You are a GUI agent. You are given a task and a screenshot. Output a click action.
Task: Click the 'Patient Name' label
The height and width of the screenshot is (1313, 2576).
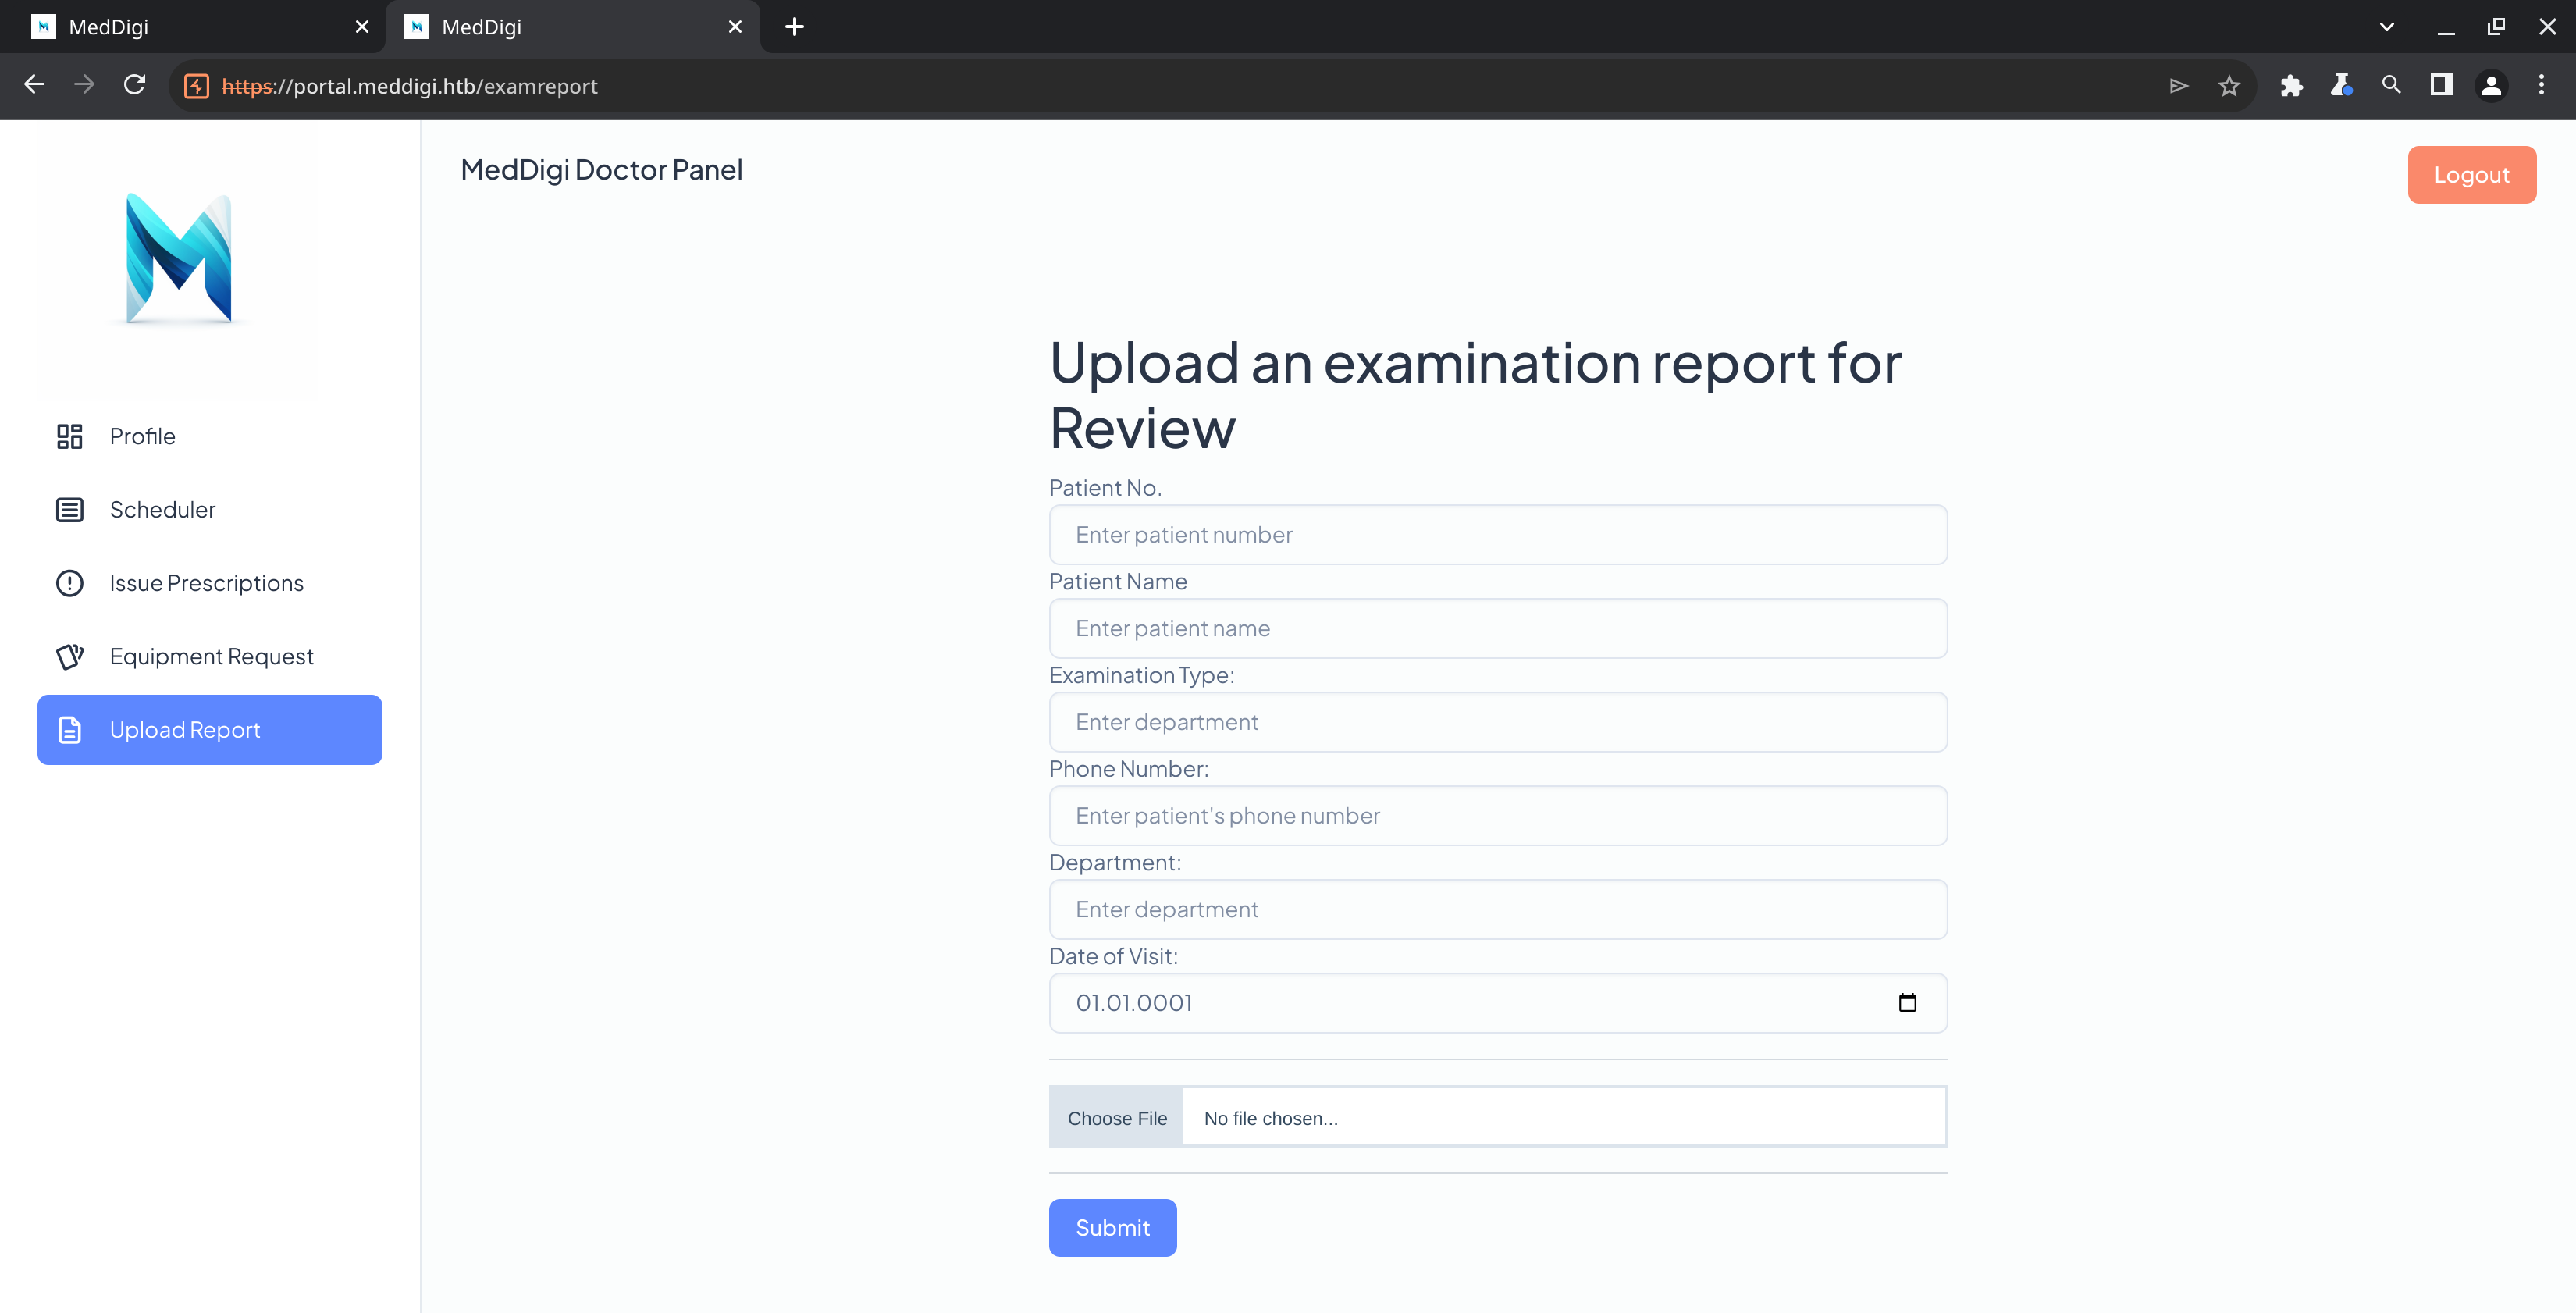point(1117,581)
